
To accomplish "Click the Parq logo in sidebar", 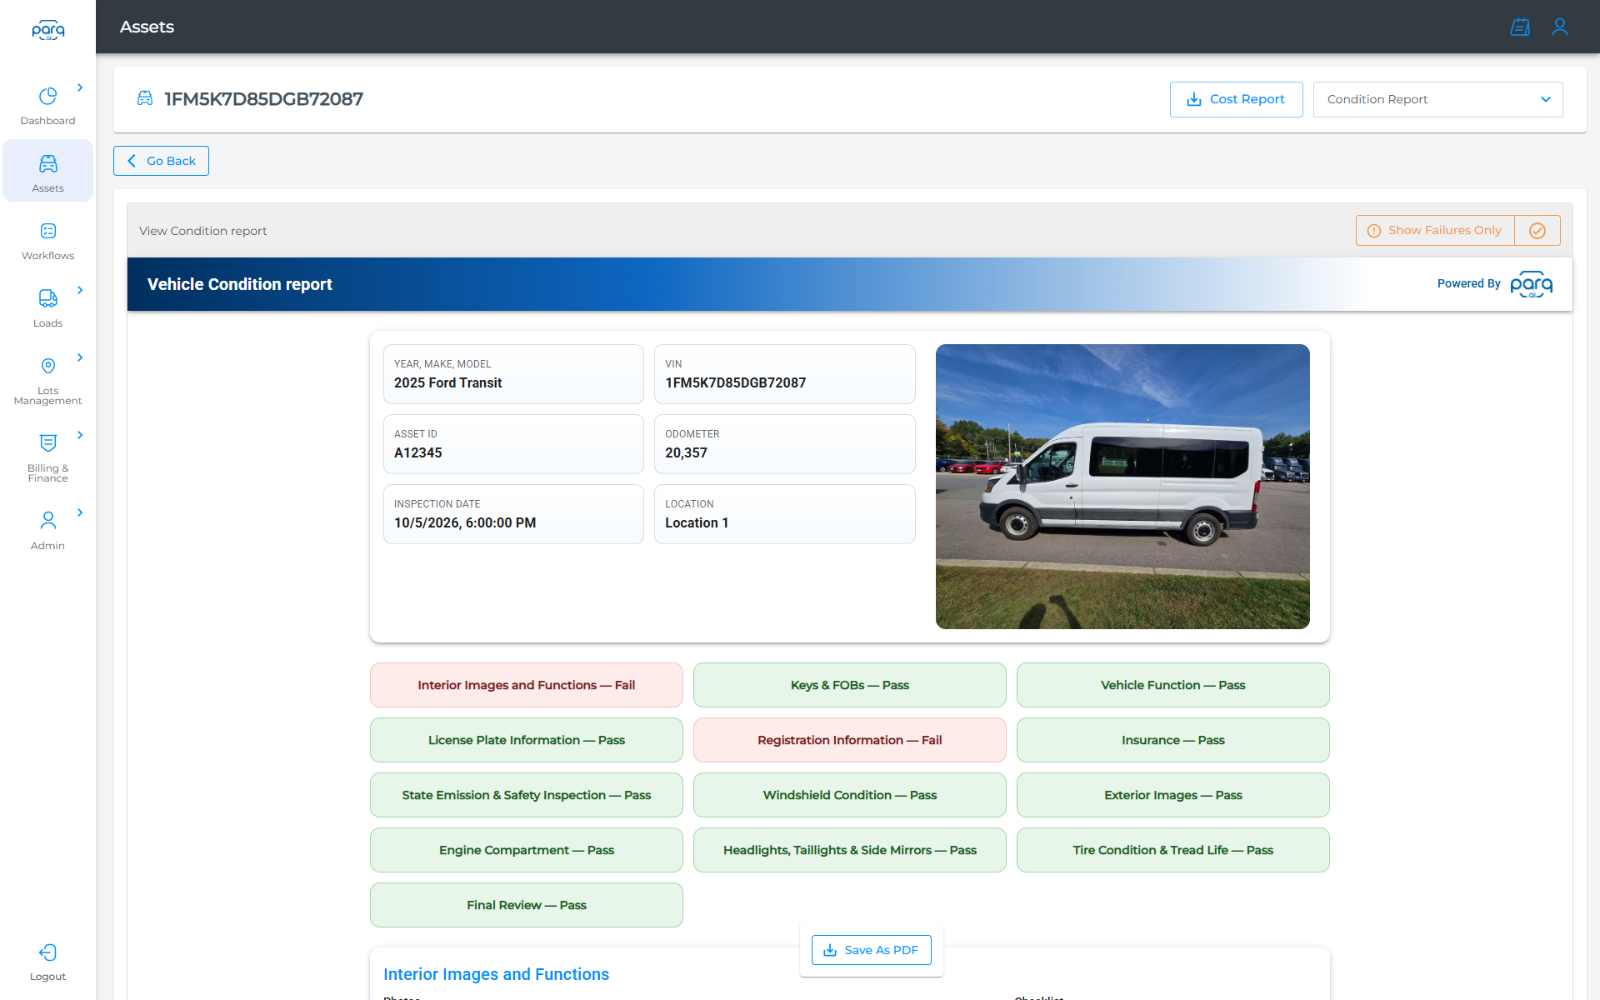I will coord(48,30).
